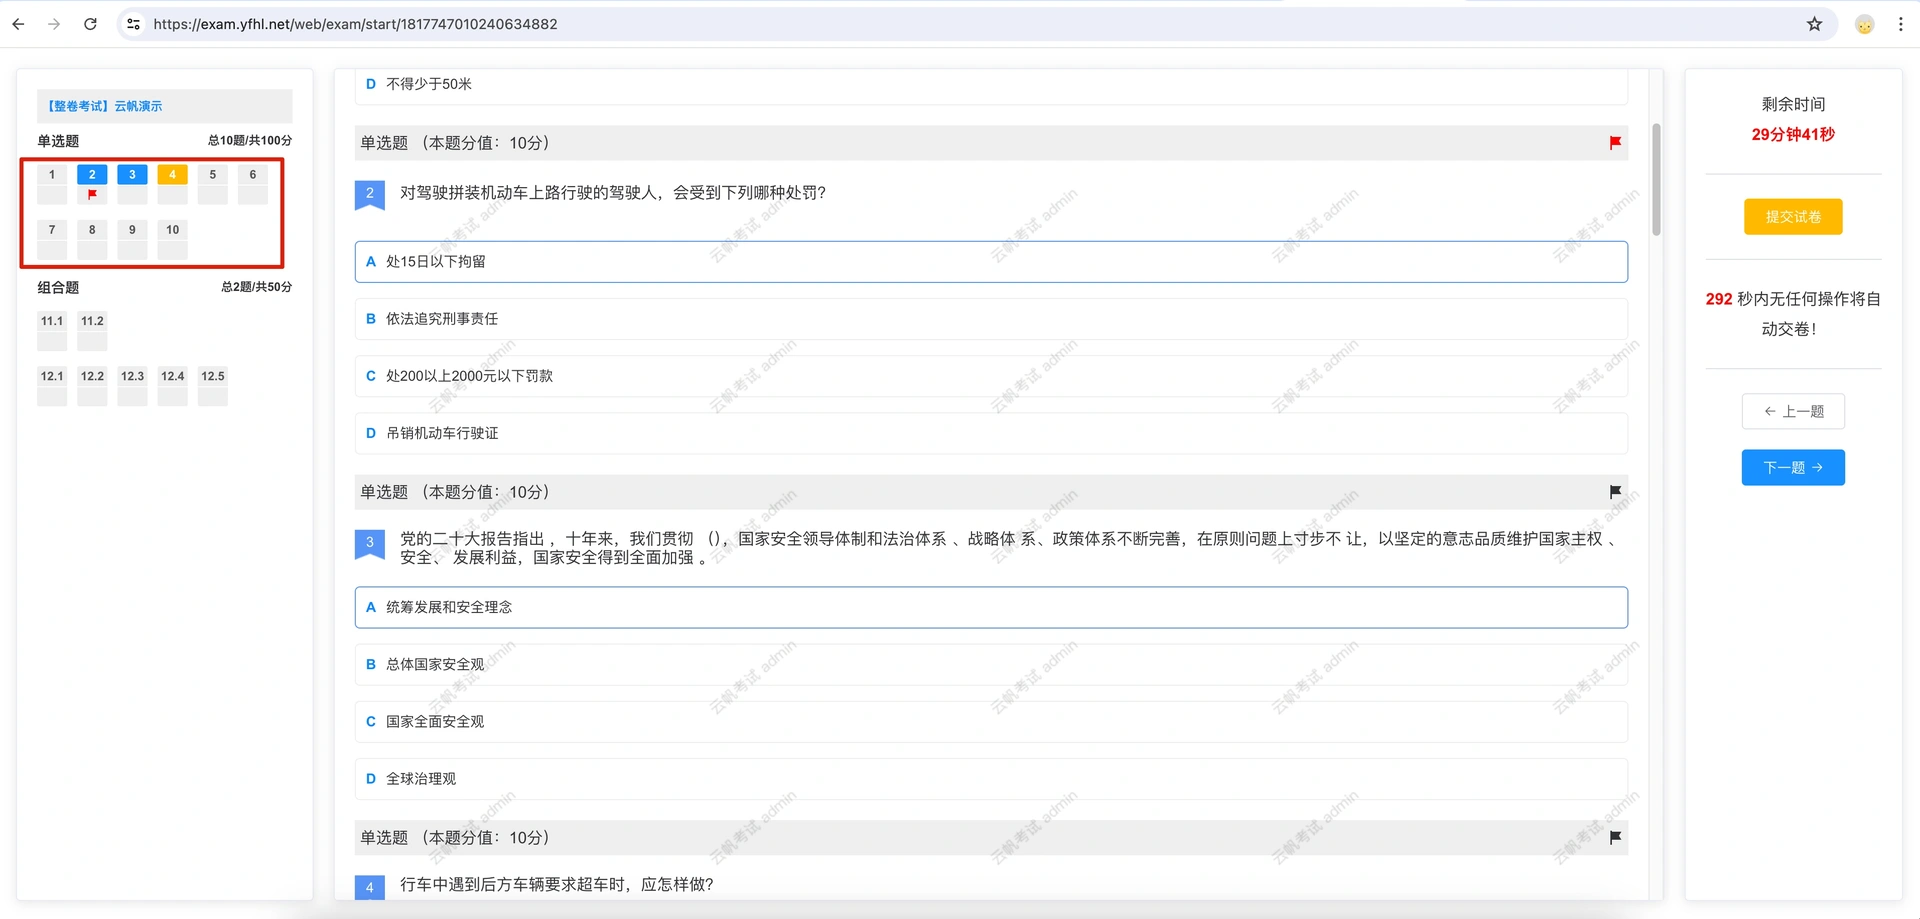Open combined question 11.2
1920x919 pixels.
pos(92,330)
